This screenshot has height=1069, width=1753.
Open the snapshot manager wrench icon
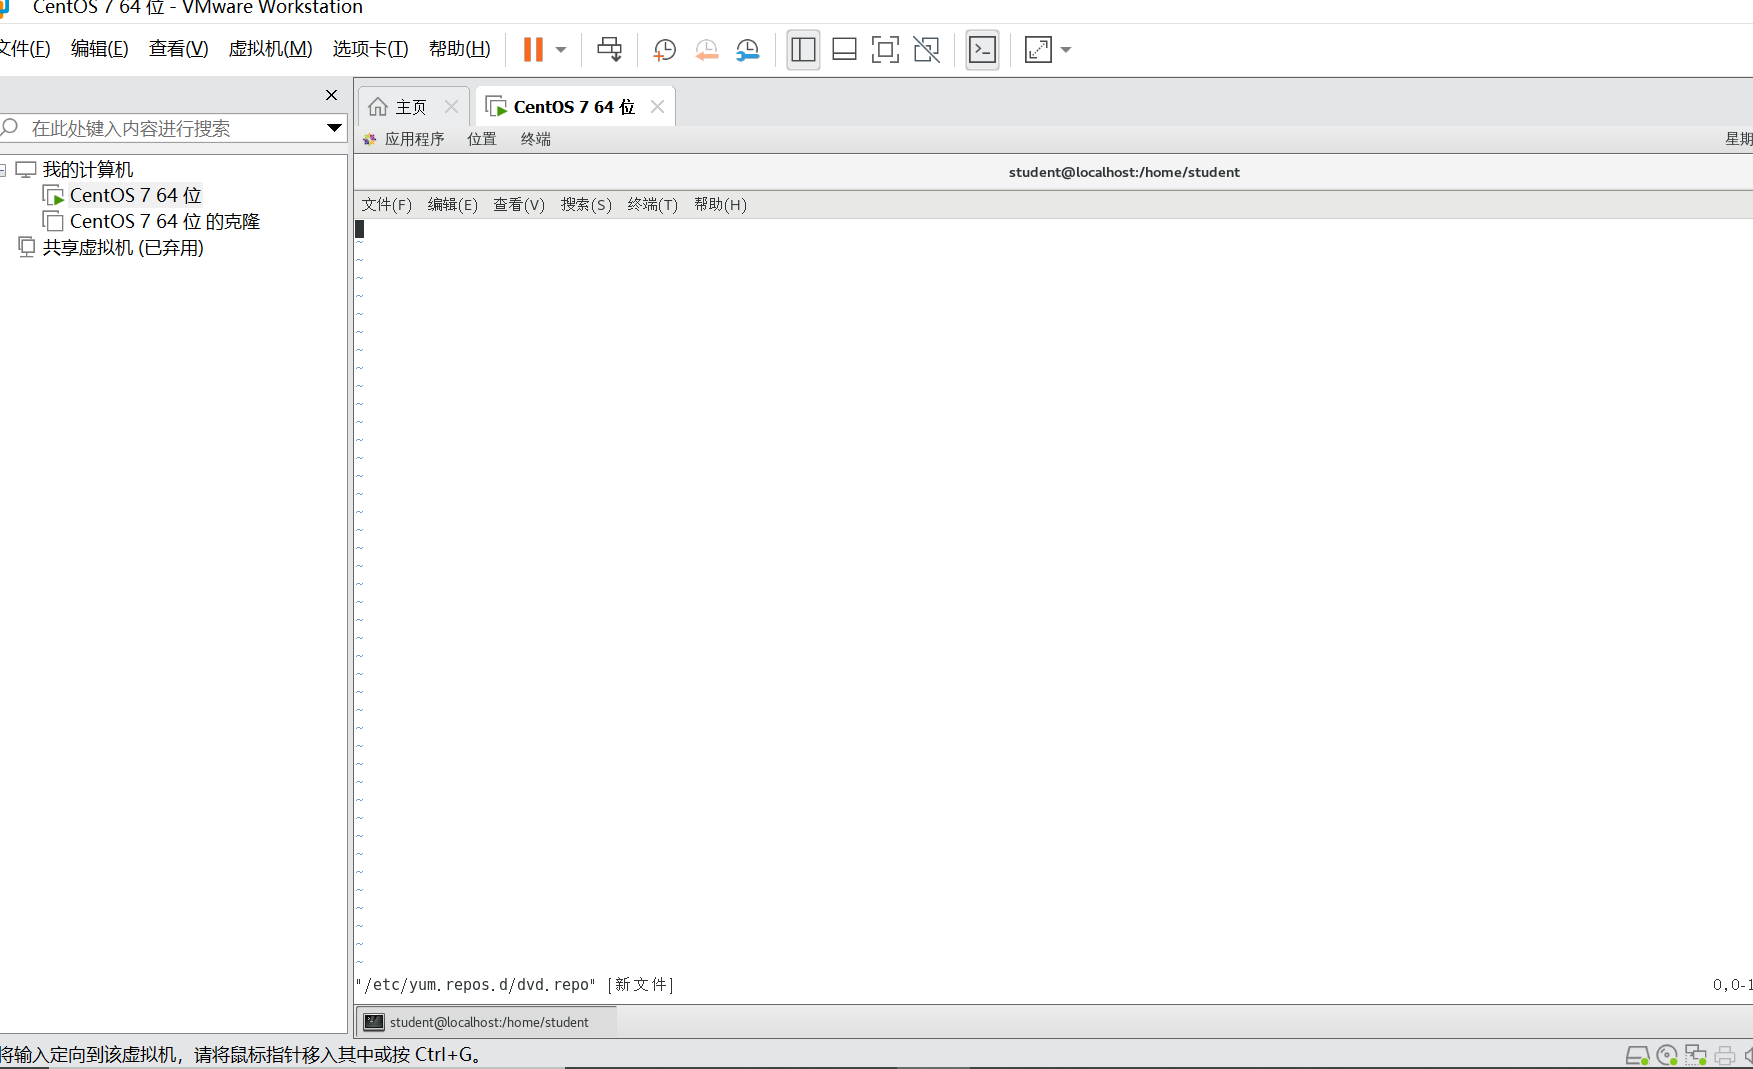pyautogui.click(x=747, y=50)
